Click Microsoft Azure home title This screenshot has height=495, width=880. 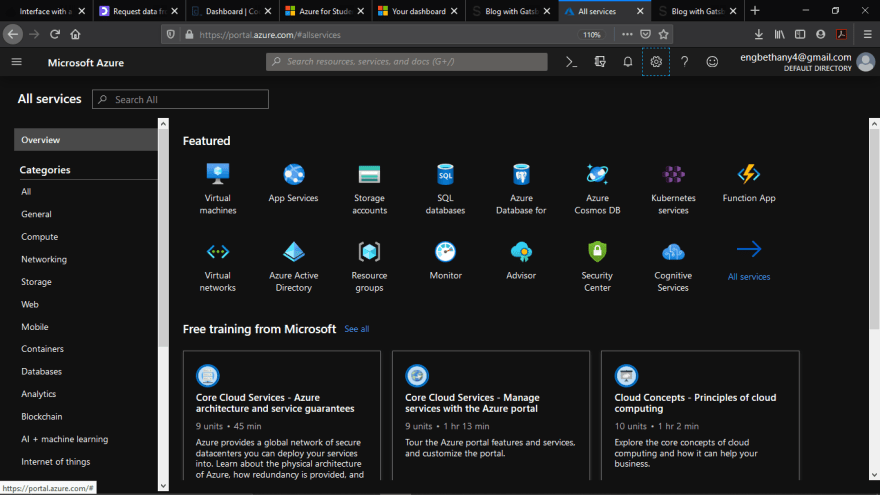(x=86, y=63)
